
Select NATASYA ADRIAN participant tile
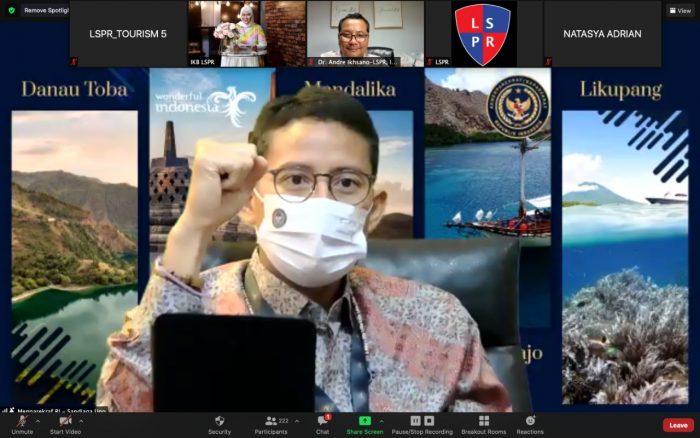(x=602, y=34)
